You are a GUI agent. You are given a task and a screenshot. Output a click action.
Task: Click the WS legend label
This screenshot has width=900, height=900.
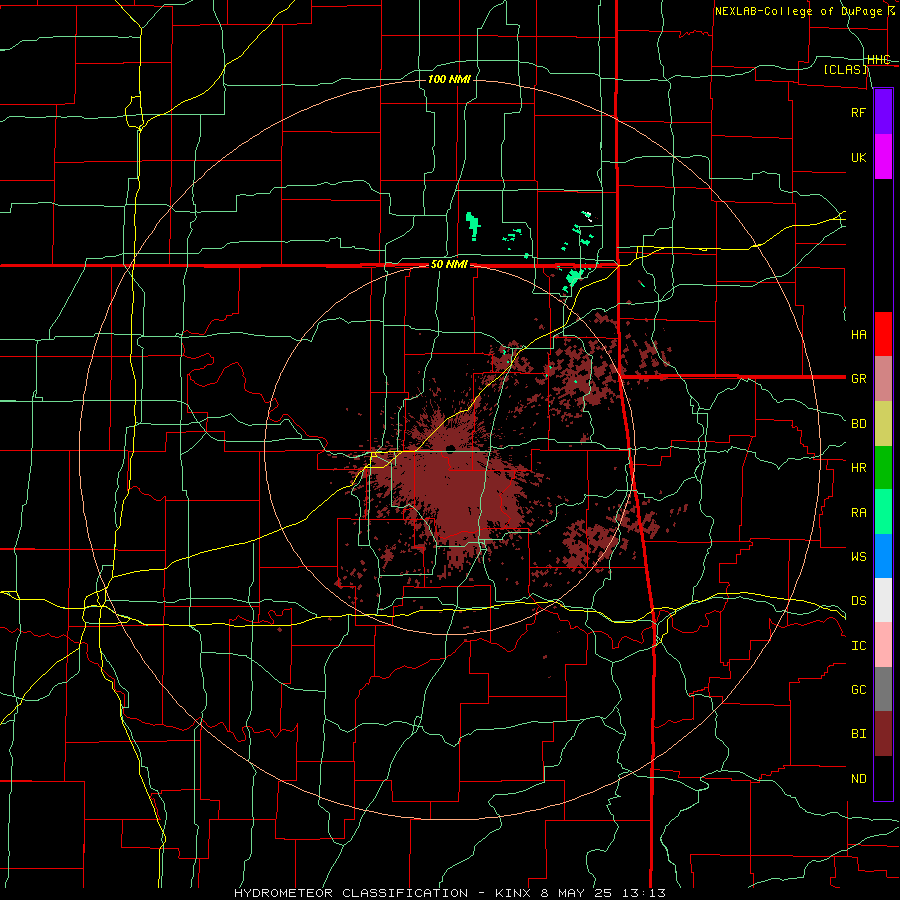point(858,556)
